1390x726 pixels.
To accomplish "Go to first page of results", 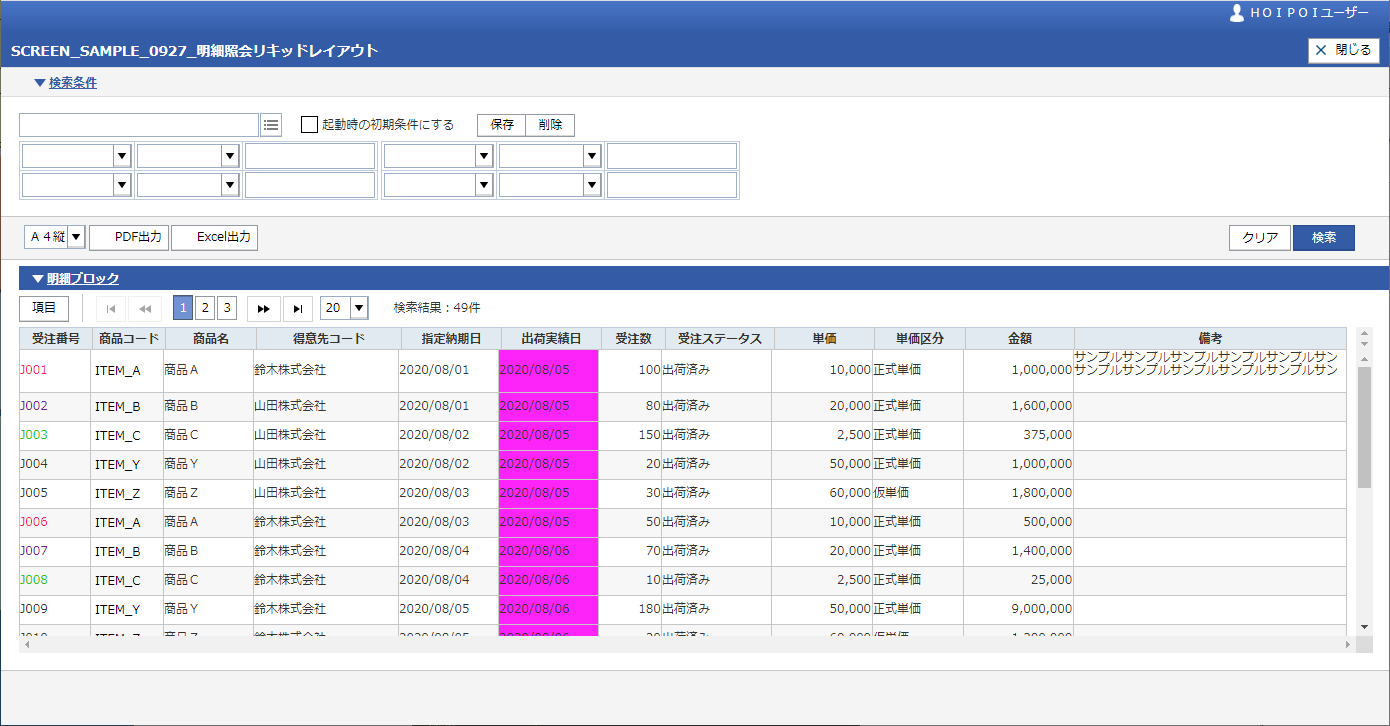I will click(x=110, y=308).
